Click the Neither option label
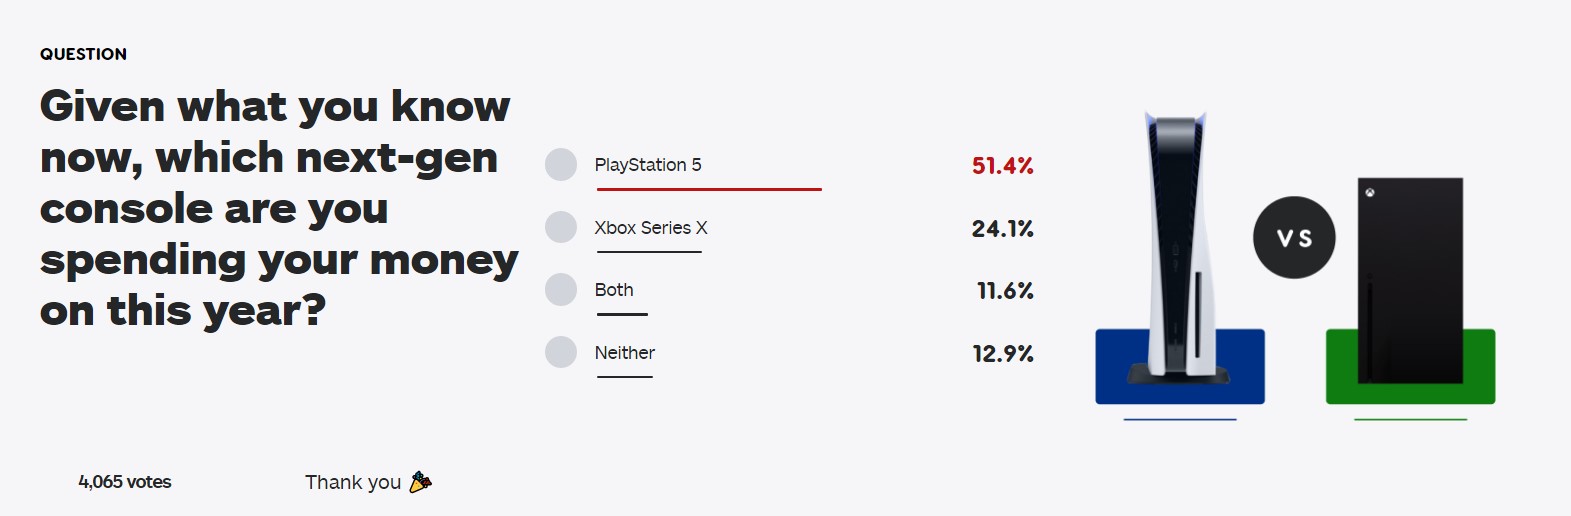 (x=625, y=353)
